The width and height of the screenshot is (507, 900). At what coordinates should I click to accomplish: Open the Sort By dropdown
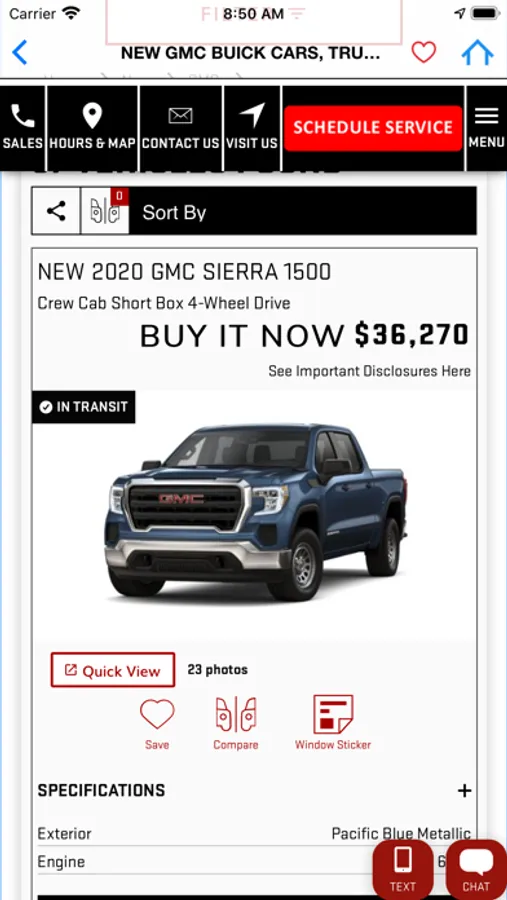pyautogui.click(x=303, y=211)
